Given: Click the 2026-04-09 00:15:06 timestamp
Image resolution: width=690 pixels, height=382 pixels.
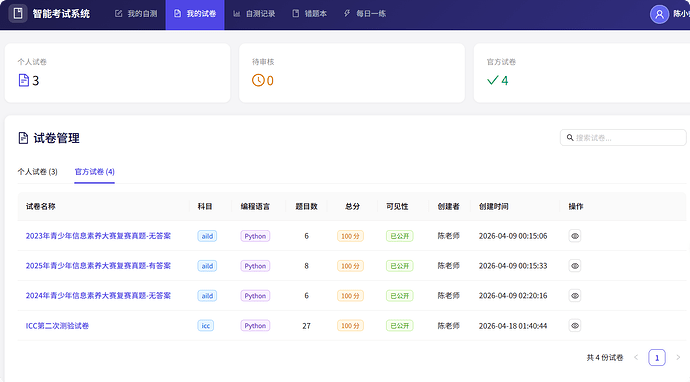Looking at the screenshot, I should [513, 236].
